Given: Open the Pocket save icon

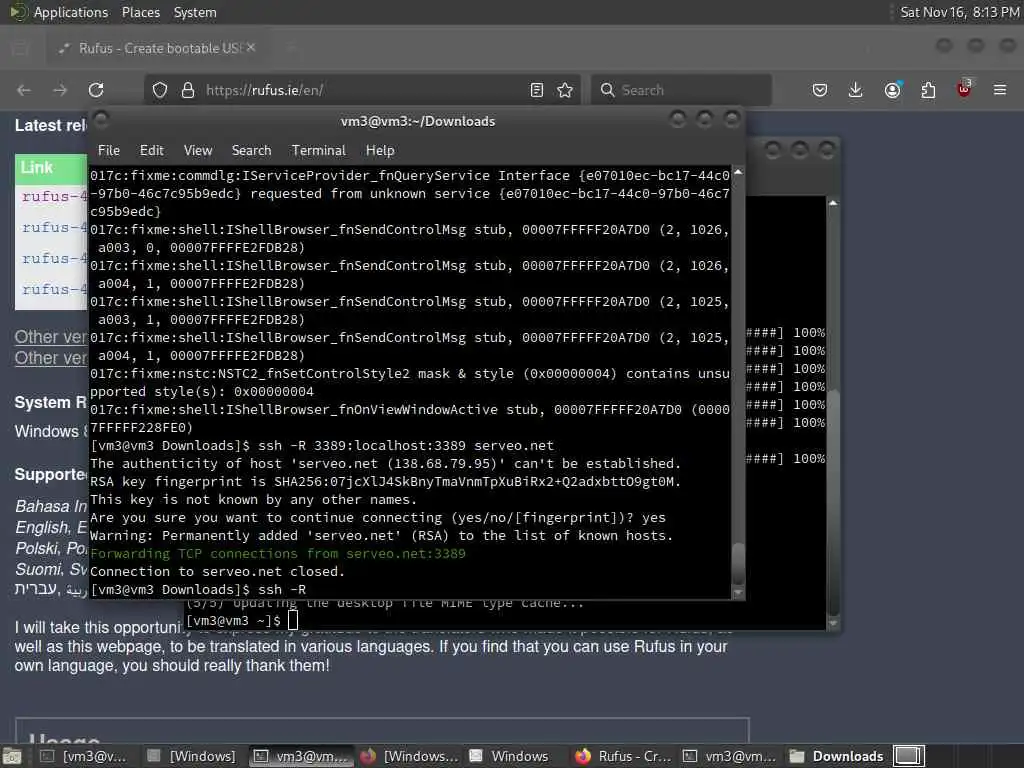Looking at the screenshot, I should [820, 90].
